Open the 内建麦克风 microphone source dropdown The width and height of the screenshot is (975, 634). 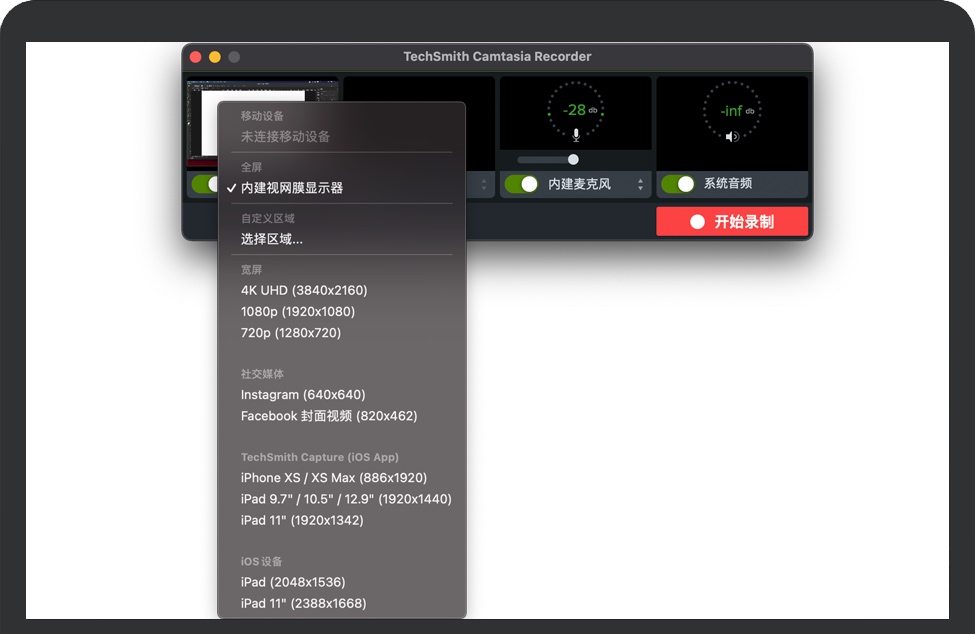click(x=640, y=184)
